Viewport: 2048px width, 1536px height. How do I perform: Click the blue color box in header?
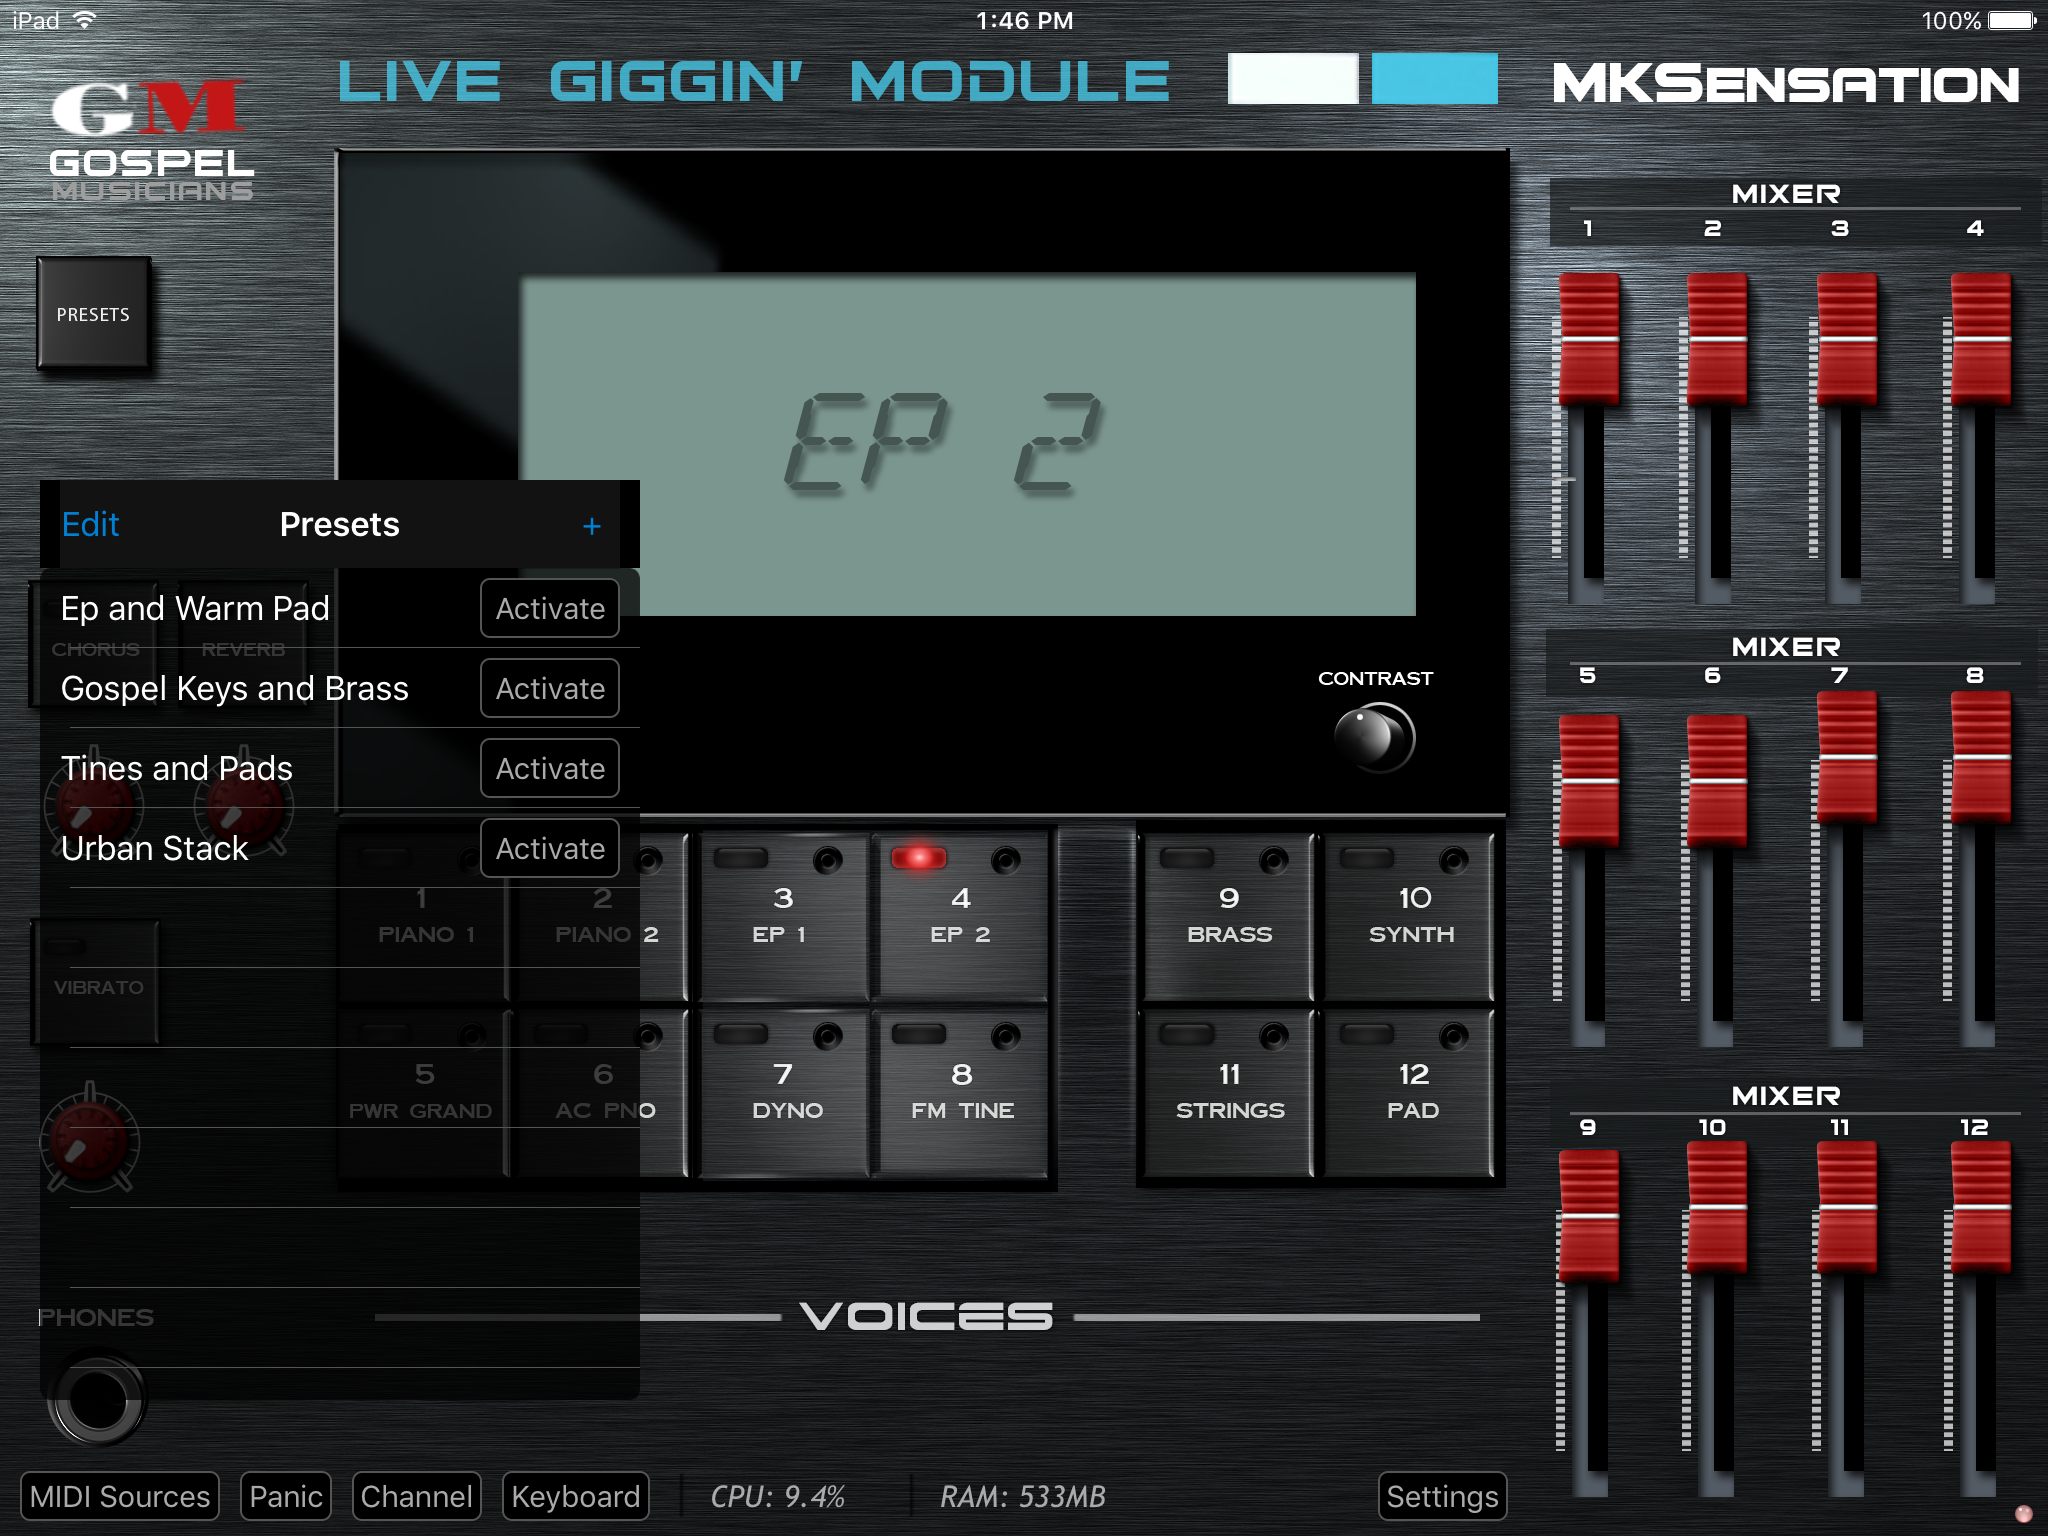point(1434,79)
